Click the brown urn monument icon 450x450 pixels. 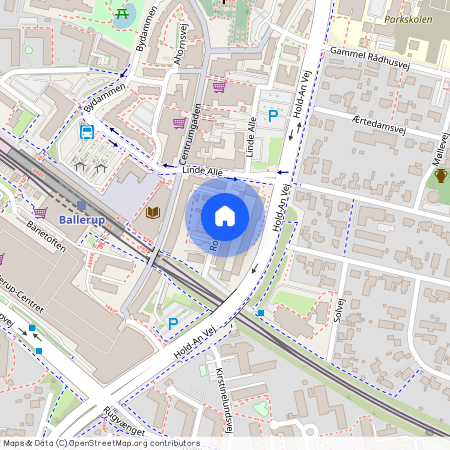coord(441,176)
